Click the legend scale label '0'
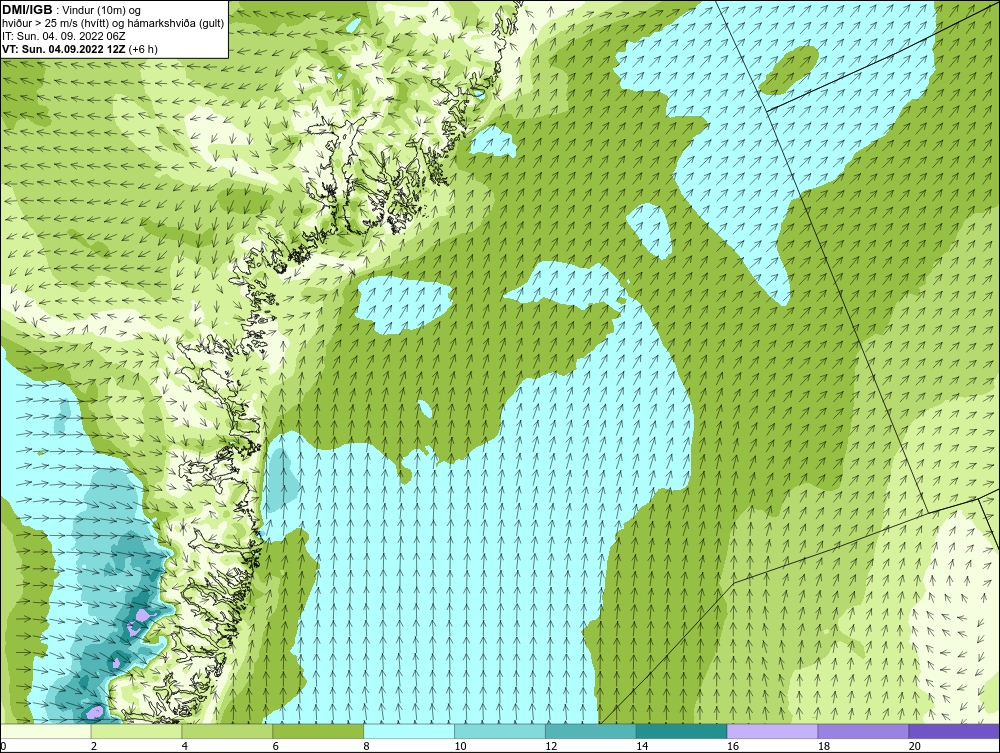This screenshot has height=753, width=1000. (x=3, y=746)
